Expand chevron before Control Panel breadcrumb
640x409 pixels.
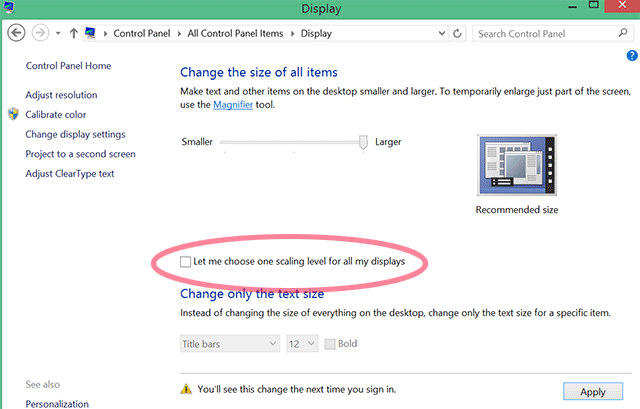pos(105,33)
